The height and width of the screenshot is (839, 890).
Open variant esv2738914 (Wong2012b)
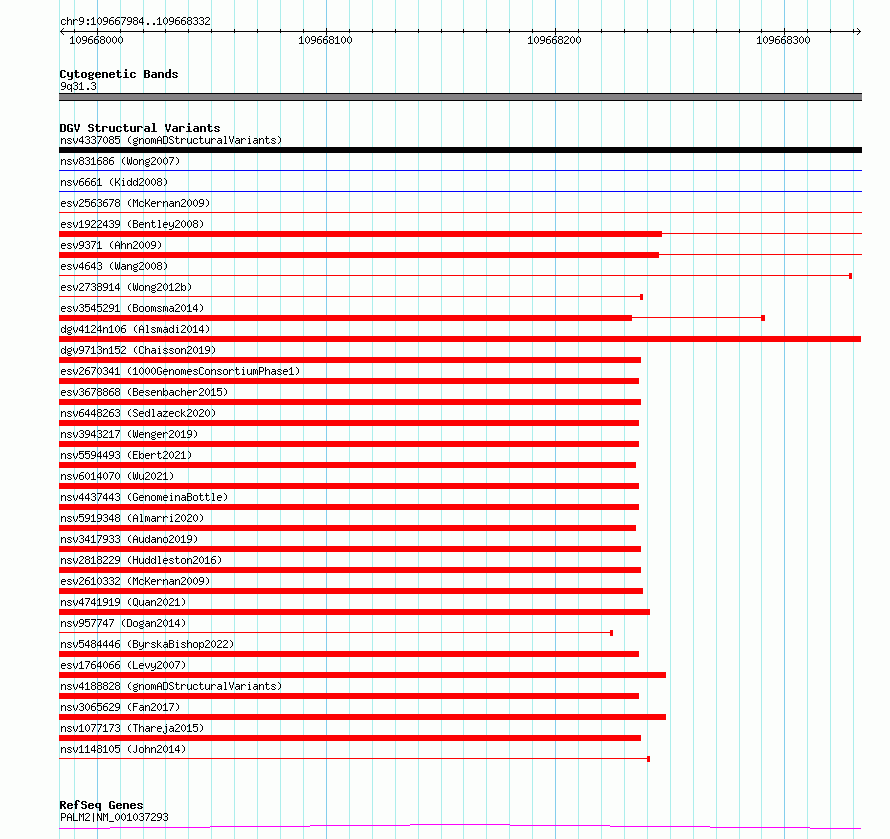point(126,287)
